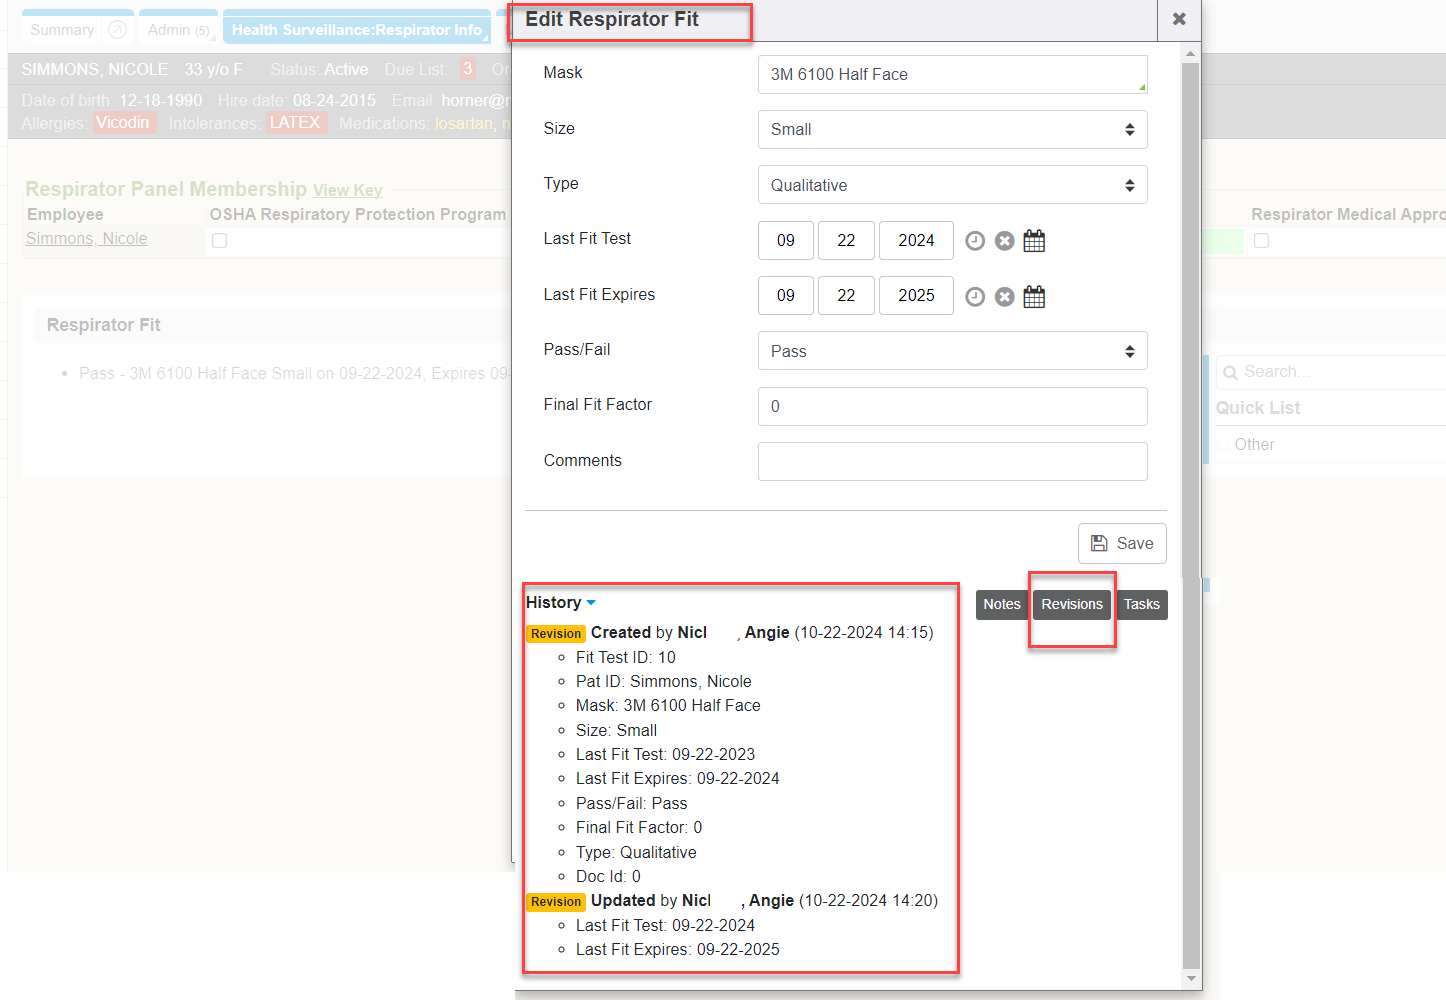This screenshot has height=1000, width=1446.
Task: Switch to the Revisions tab
Action: (x=1071, y=604)
